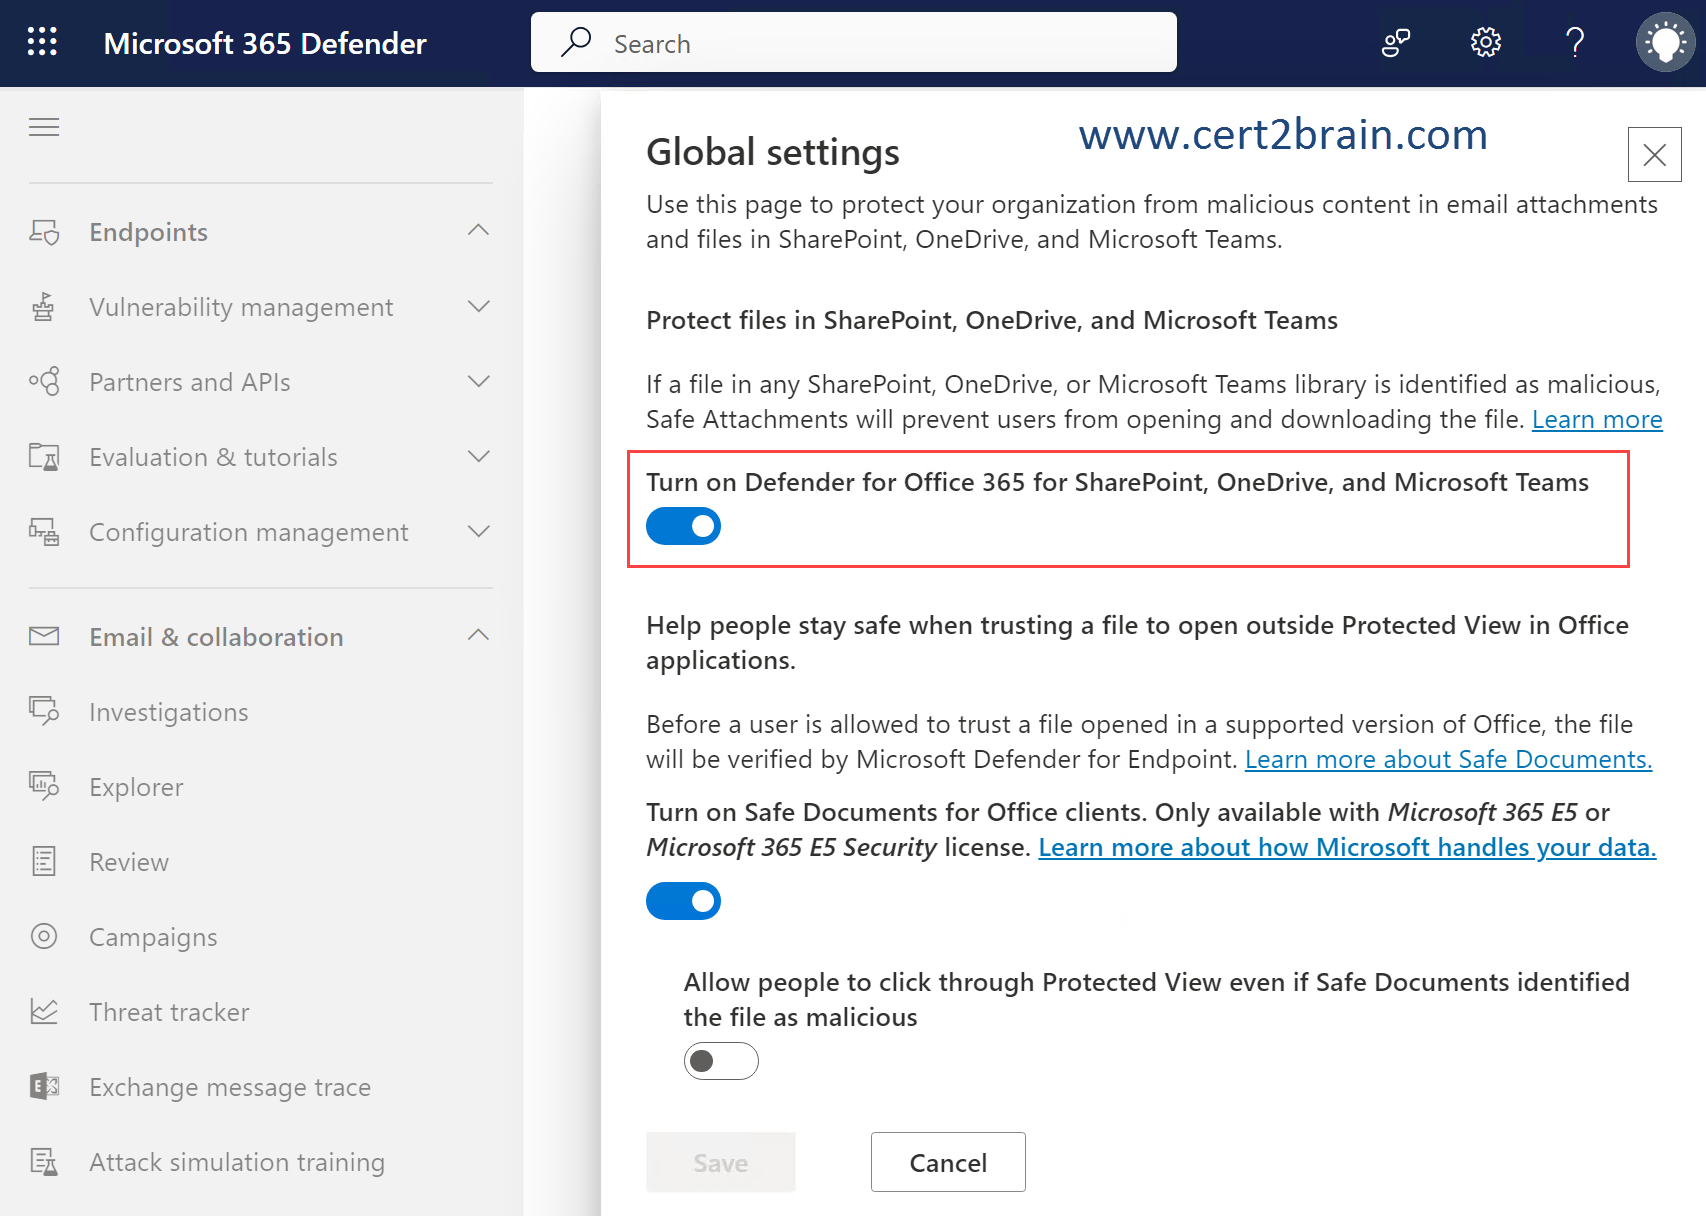Expand the Partners and APIs chevron
Screen dimensions: 1706x1216
point(479,381)
